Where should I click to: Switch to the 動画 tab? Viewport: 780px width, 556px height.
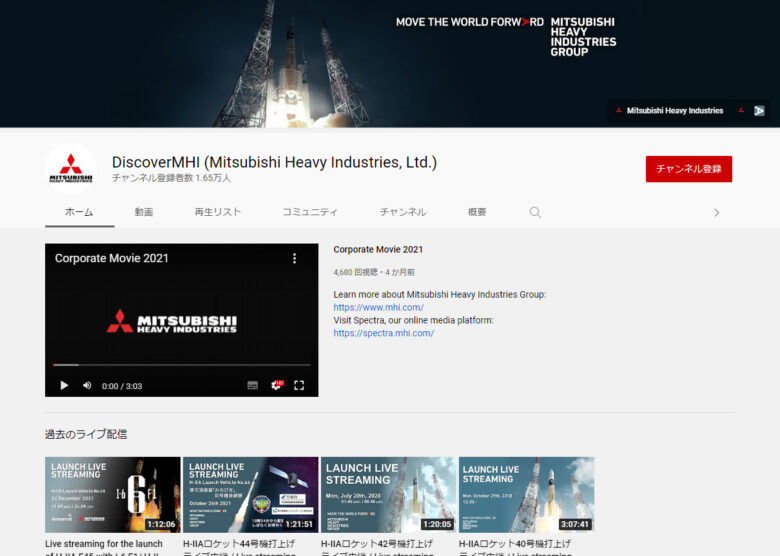(x=144, y=212)
